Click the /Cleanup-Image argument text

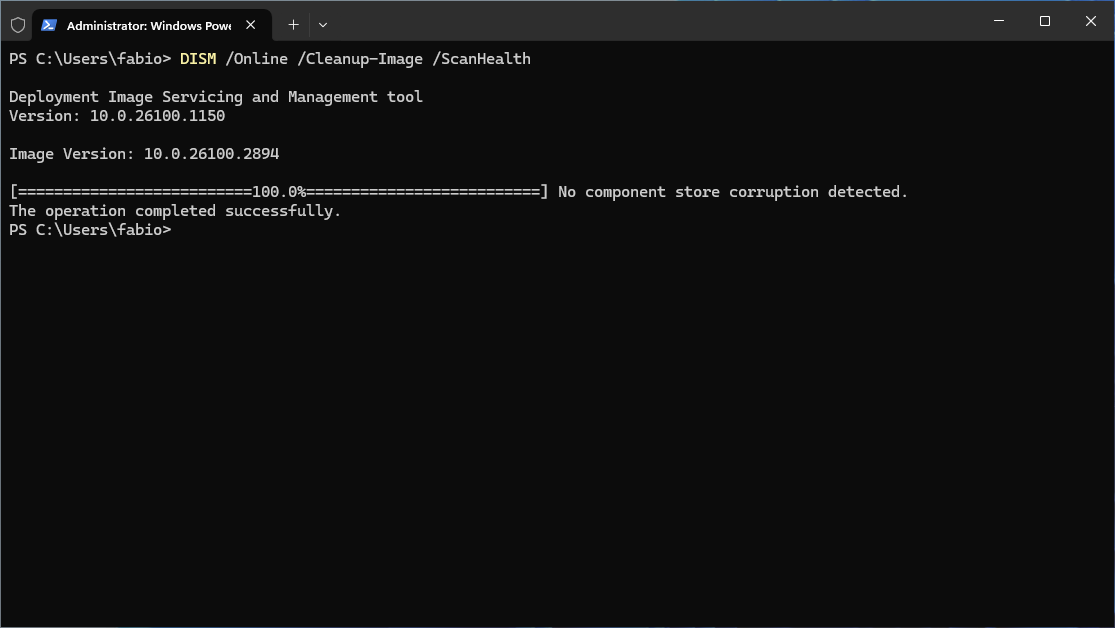[360, 59]
